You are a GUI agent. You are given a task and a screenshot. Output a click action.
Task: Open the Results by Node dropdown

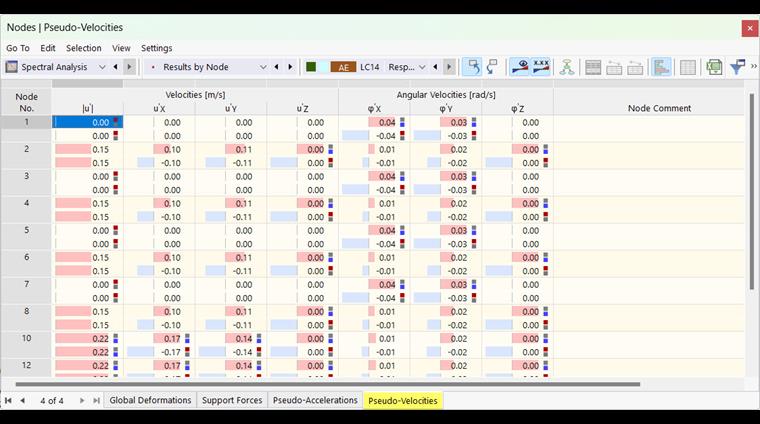click(263, 67)
